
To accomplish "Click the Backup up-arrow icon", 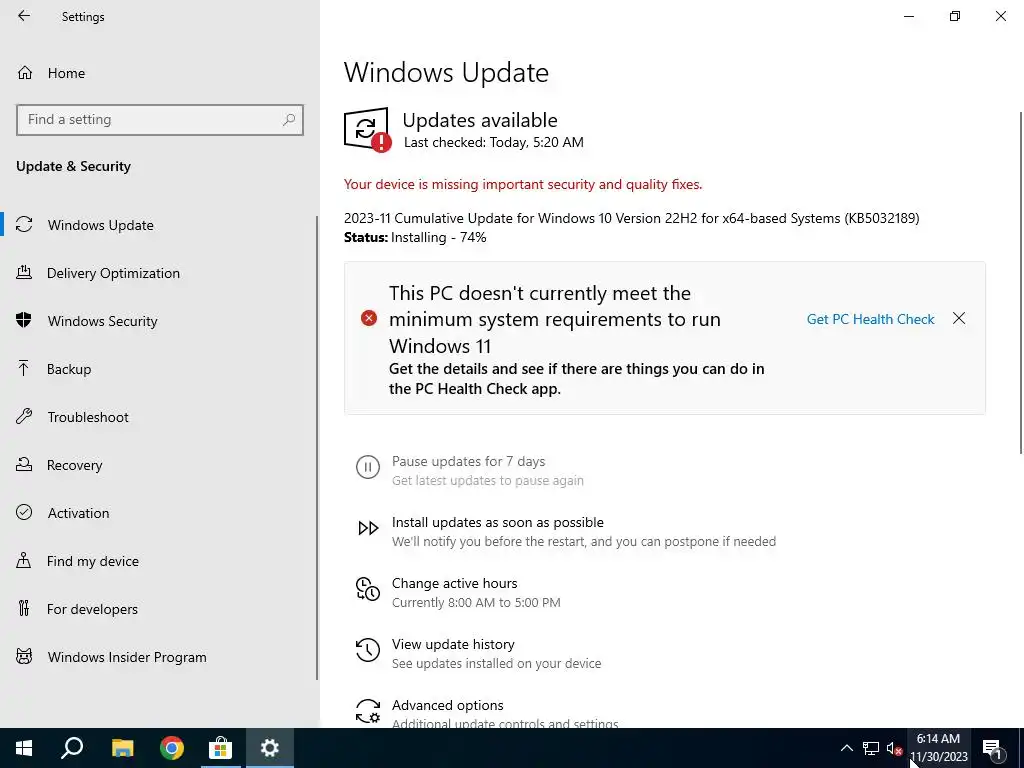I will pos(24,368).
